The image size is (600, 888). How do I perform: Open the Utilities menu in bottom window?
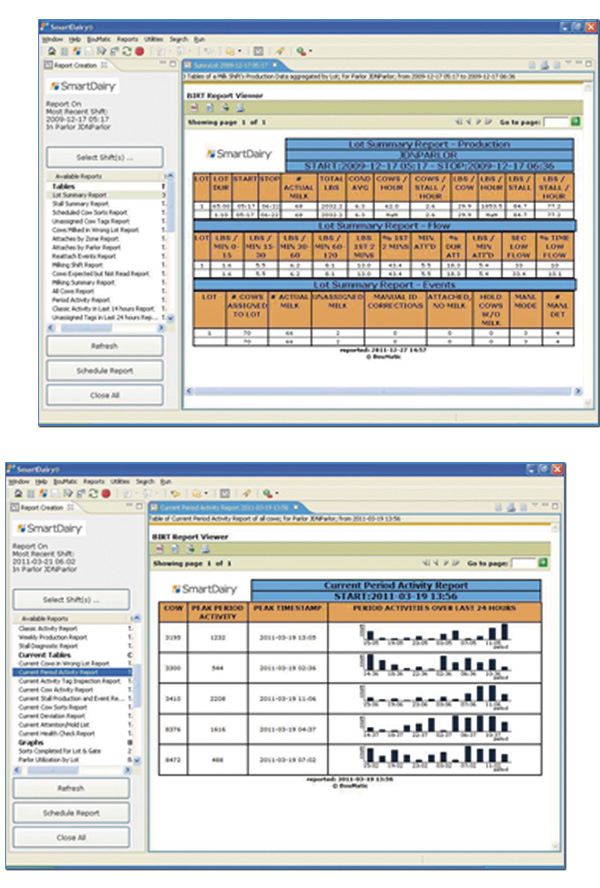(120, 481)
